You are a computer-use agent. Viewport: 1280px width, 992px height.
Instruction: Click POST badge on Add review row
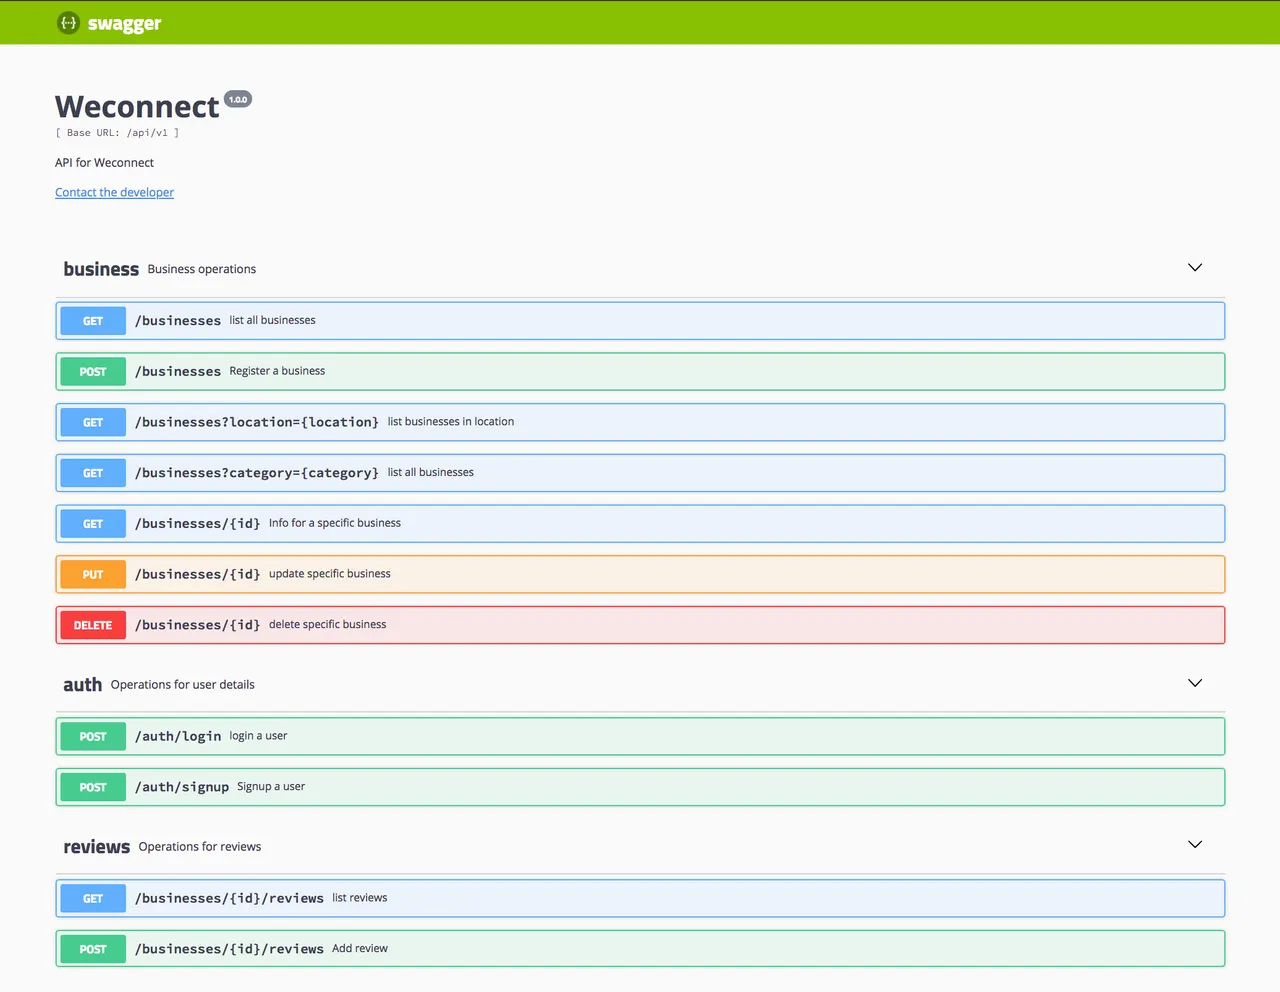pos(93,949)
